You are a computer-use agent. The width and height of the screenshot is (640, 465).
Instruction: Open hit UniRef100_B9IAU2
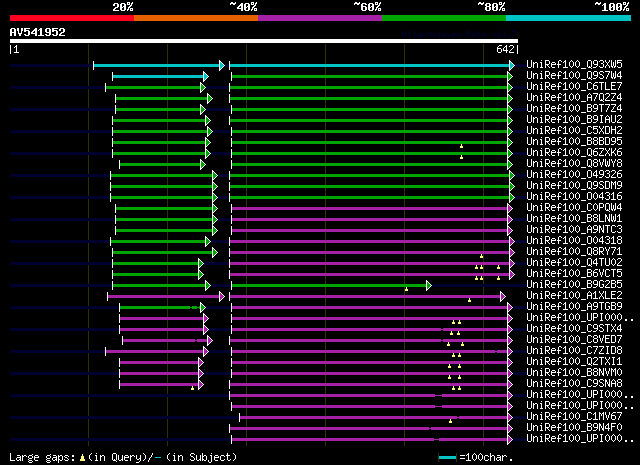[574, 120]
